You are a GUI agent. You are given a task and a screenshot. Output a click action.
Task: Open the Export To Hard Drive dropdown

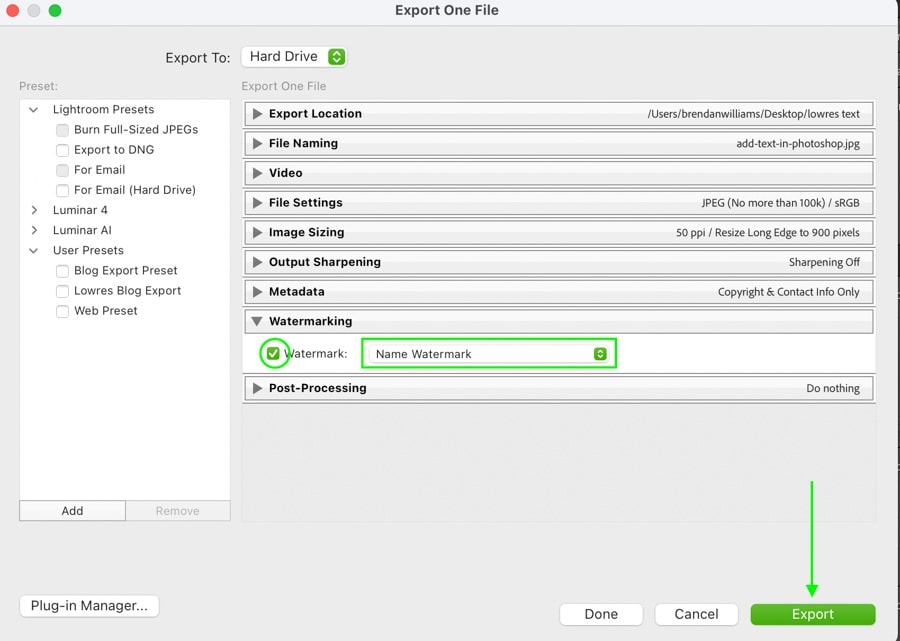(x=294, y=57)
